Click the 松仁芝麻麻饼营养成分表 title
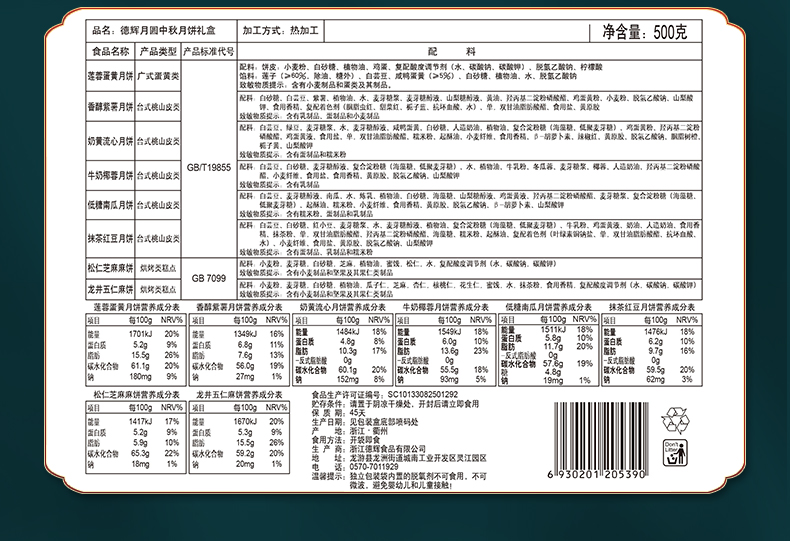Viewport: 790px width, 541px height. (136, 394)
